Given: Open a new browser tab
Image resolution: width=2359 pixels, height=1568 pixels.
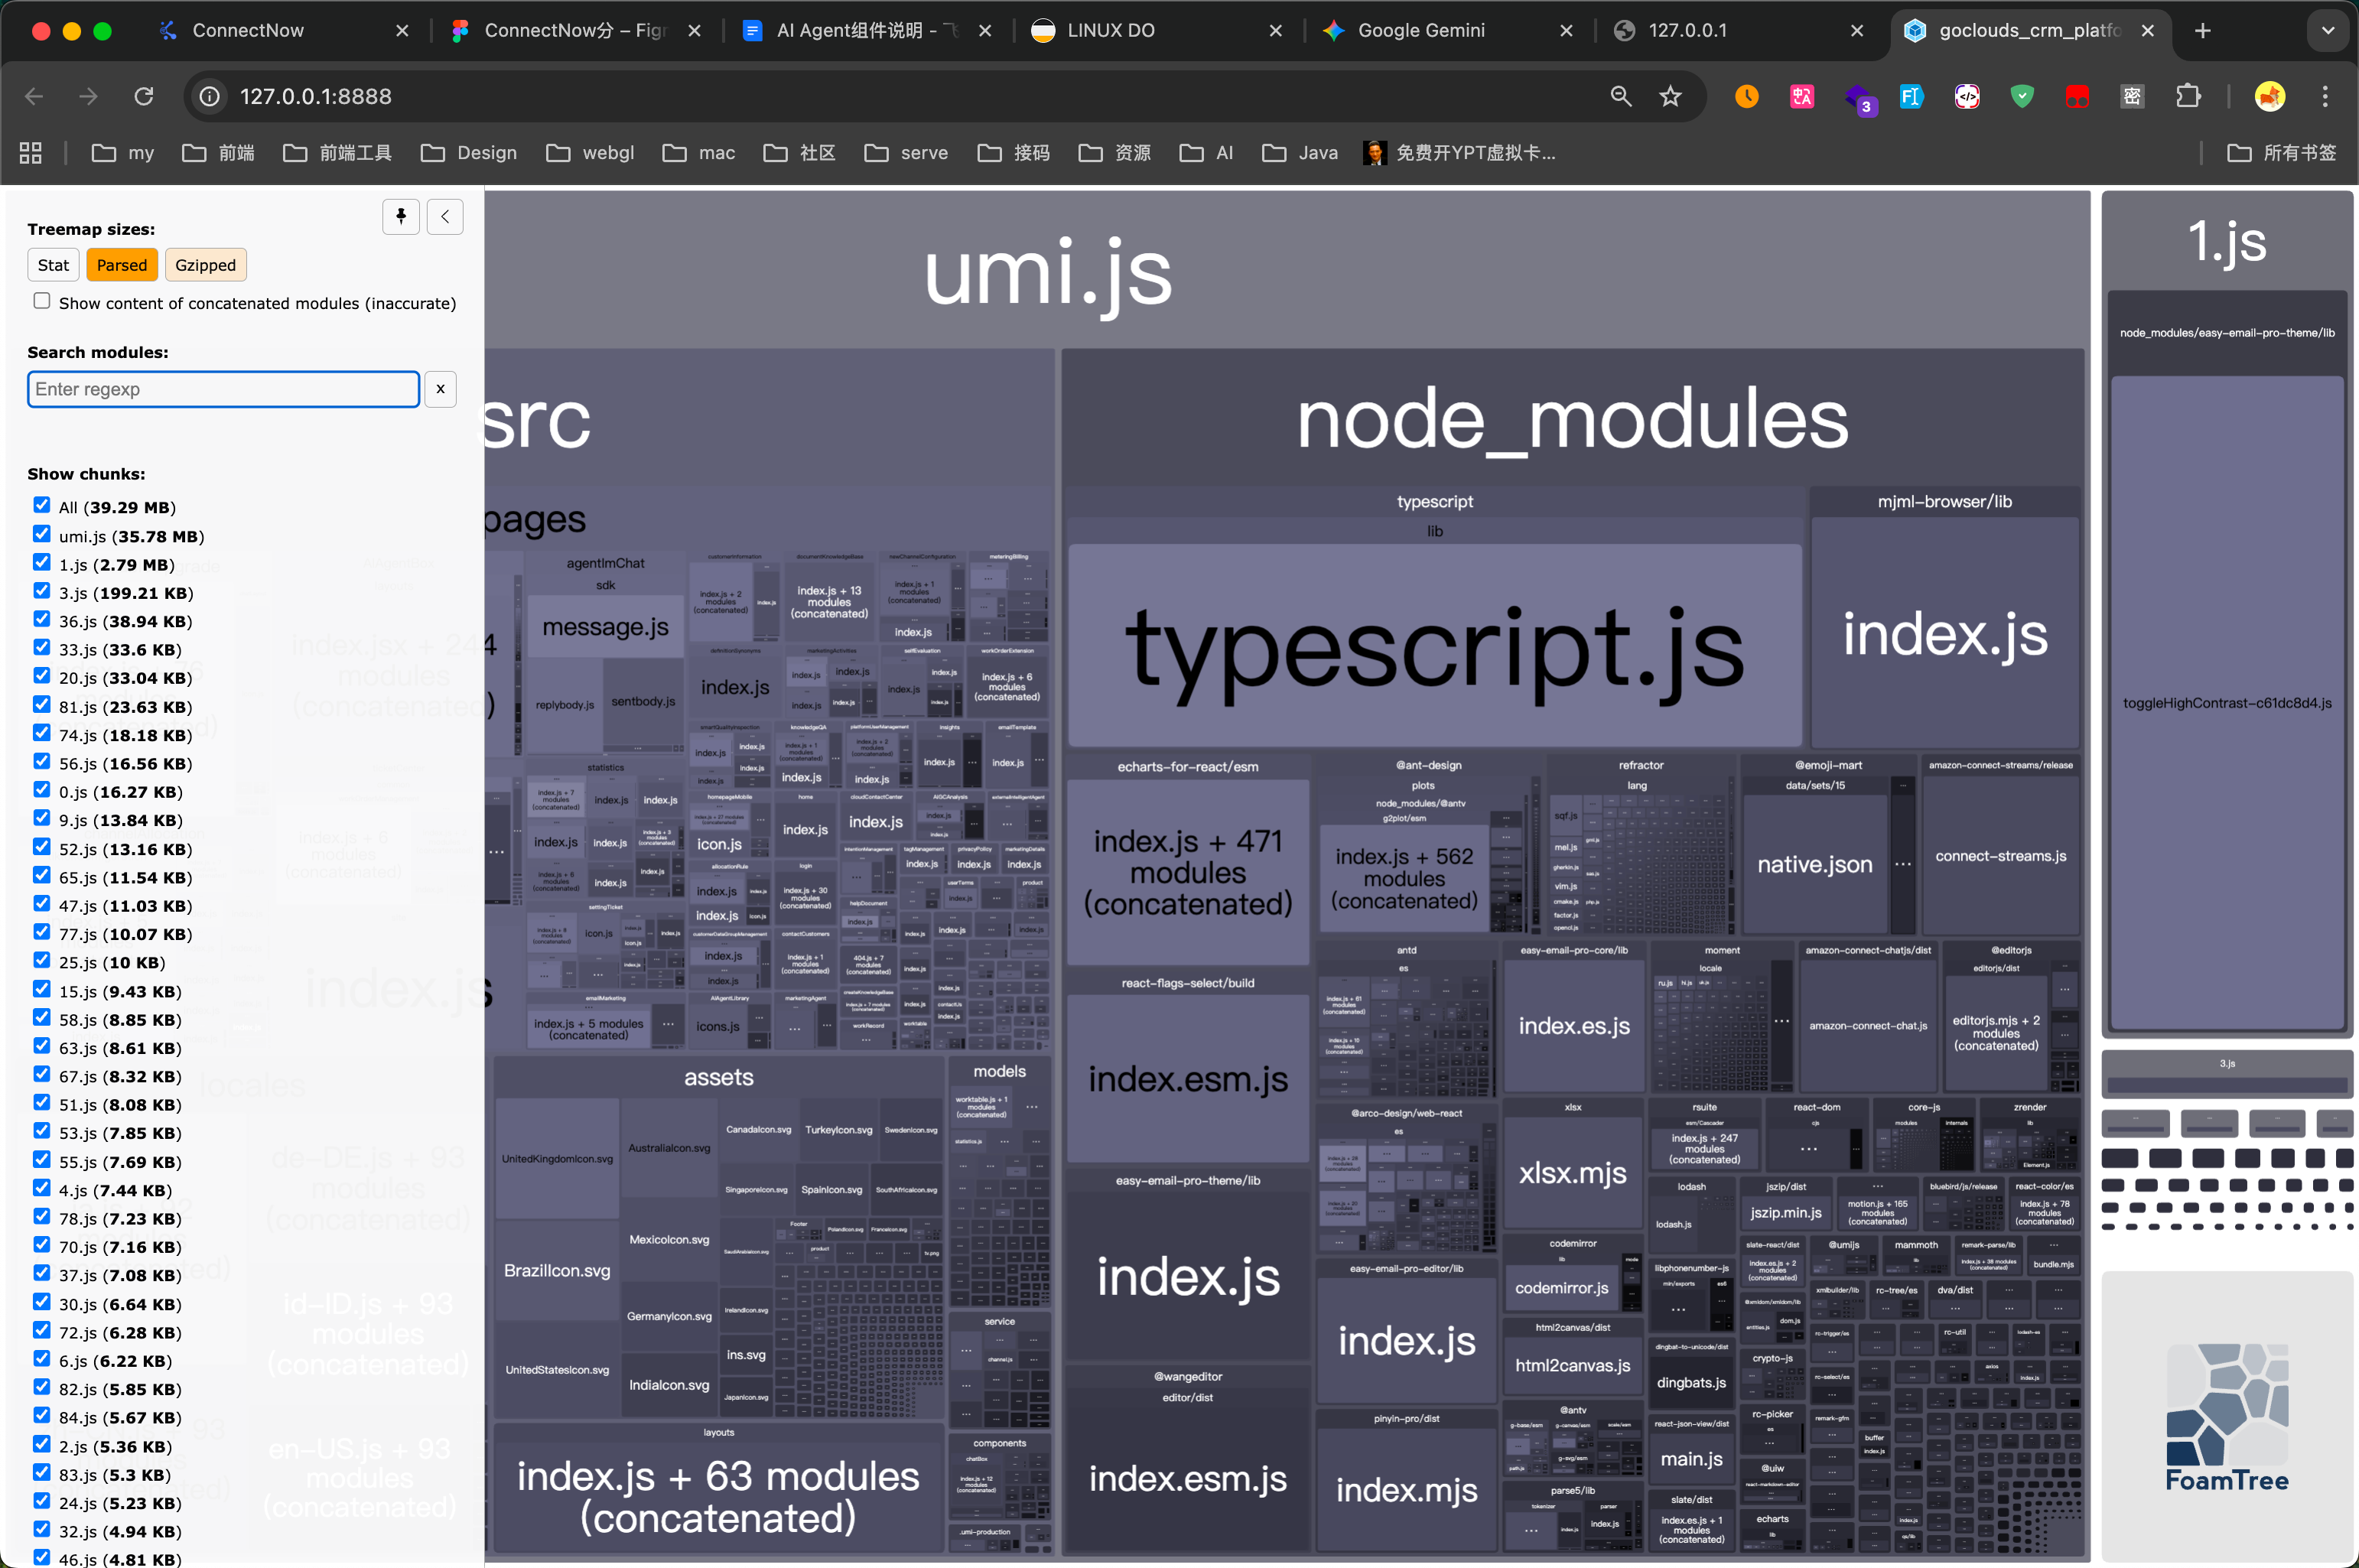Looking at the screenshot, I should pos(2203,31).
